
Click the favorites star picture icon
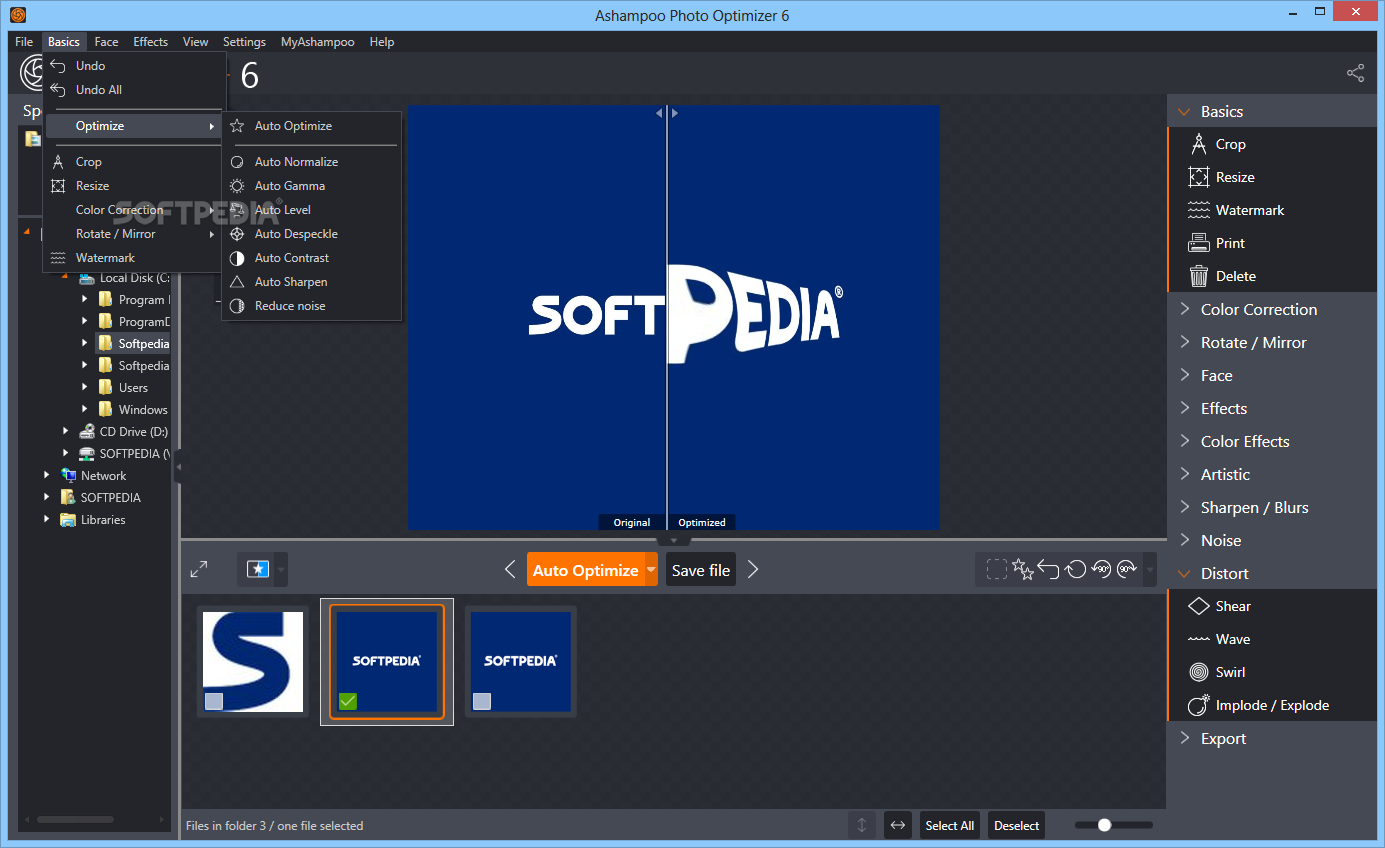click(258, 569)
